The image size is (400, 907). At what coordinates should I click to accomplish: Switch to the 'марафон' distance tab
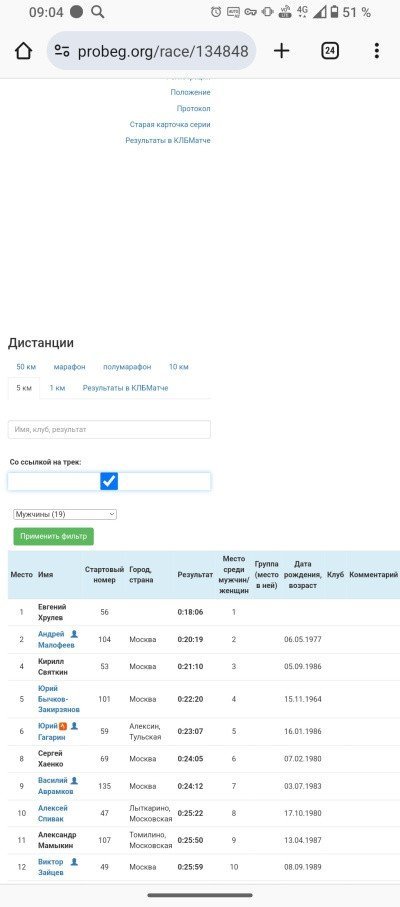(x=69, y=367)
